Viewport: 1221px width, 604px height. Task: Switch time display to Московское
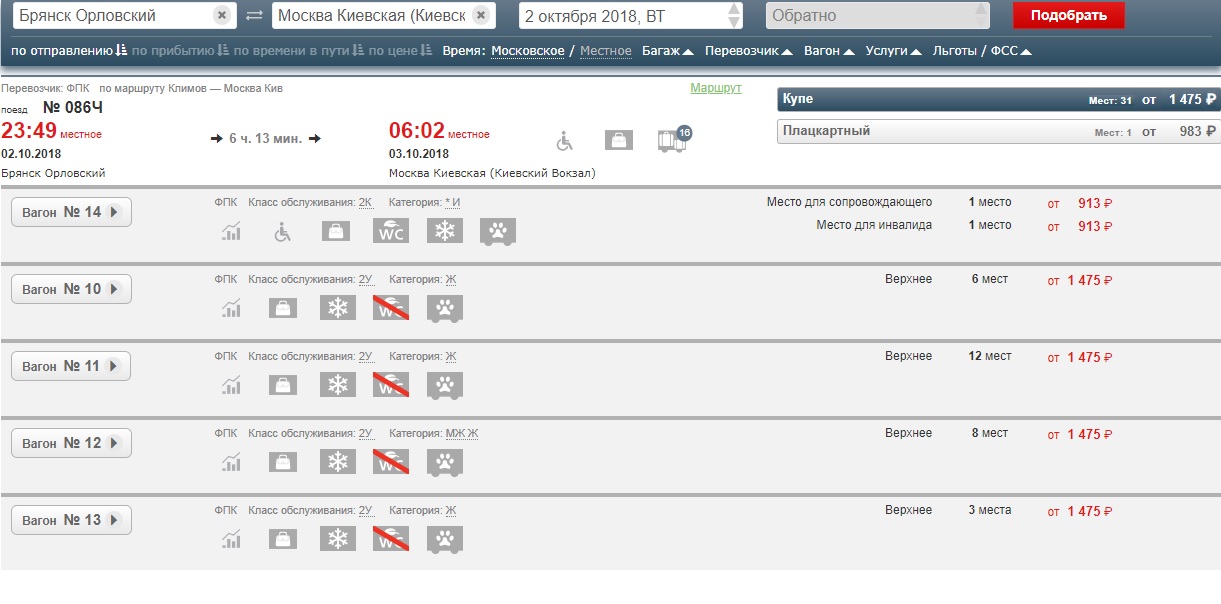click(527, 50)
